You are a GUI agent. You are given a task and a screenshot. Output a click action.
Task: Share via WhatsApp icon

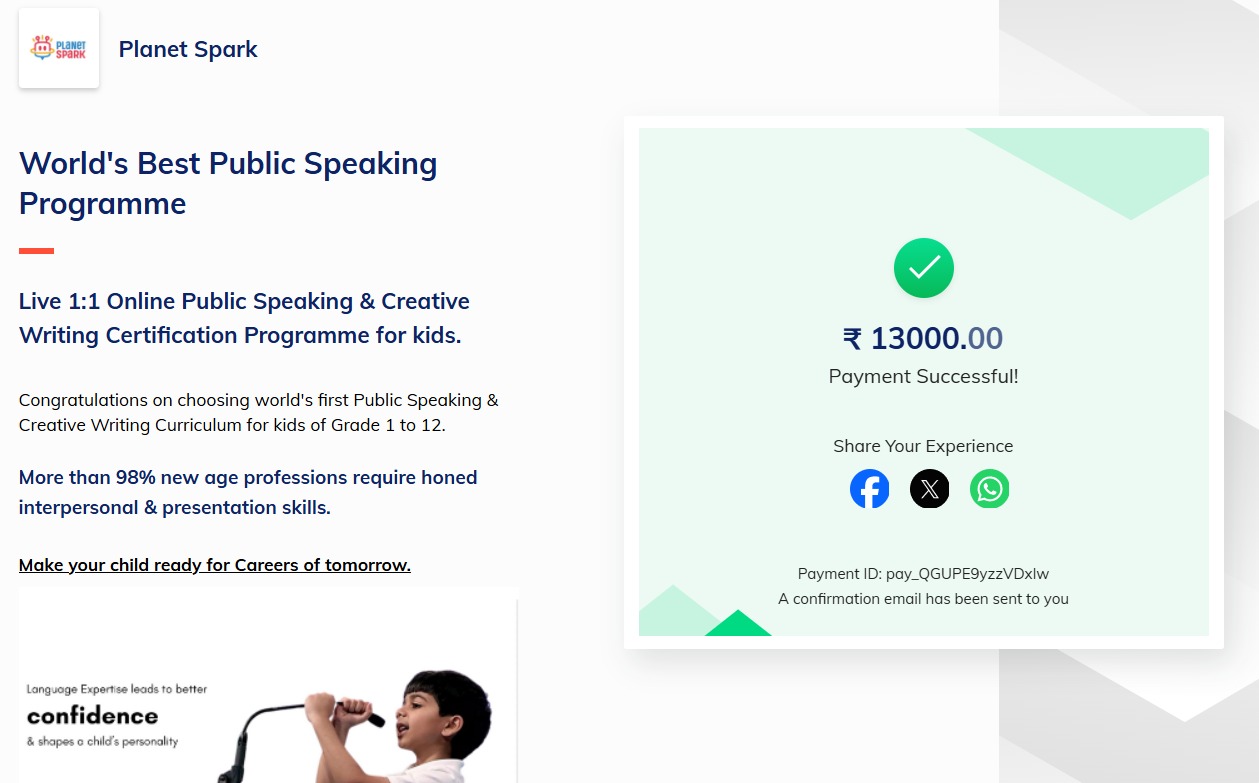[989, 489]
